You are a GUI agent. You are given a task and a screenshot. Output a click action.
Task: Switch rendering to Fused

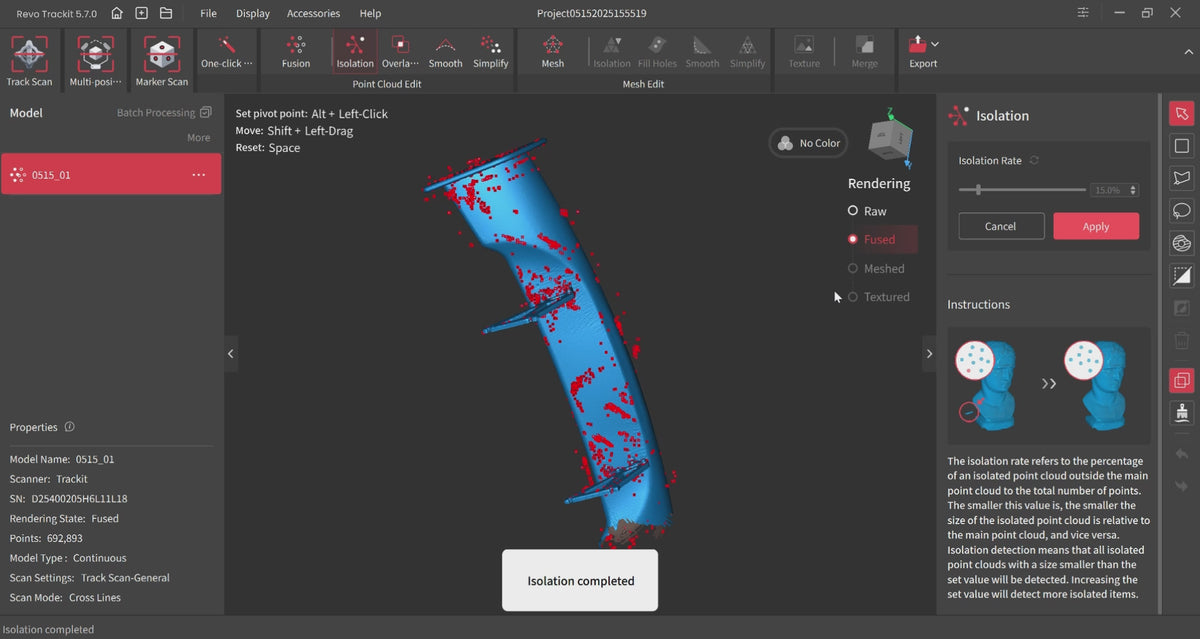[853, 240]
